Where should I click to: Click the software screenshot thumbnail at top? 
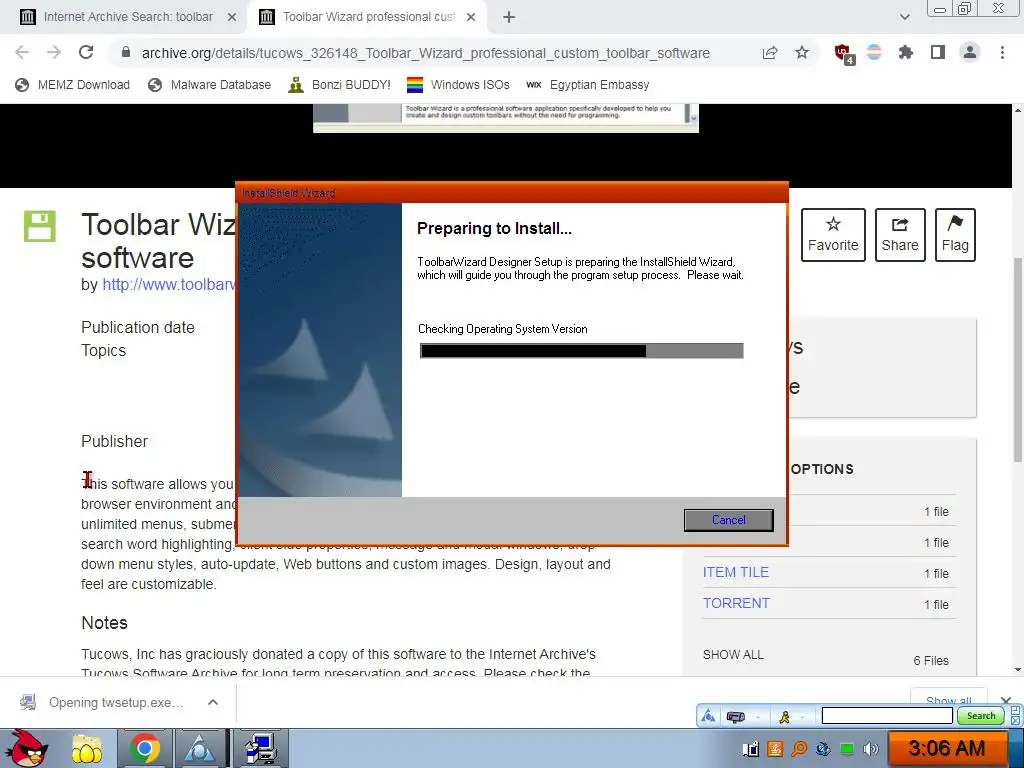point(505,118)
